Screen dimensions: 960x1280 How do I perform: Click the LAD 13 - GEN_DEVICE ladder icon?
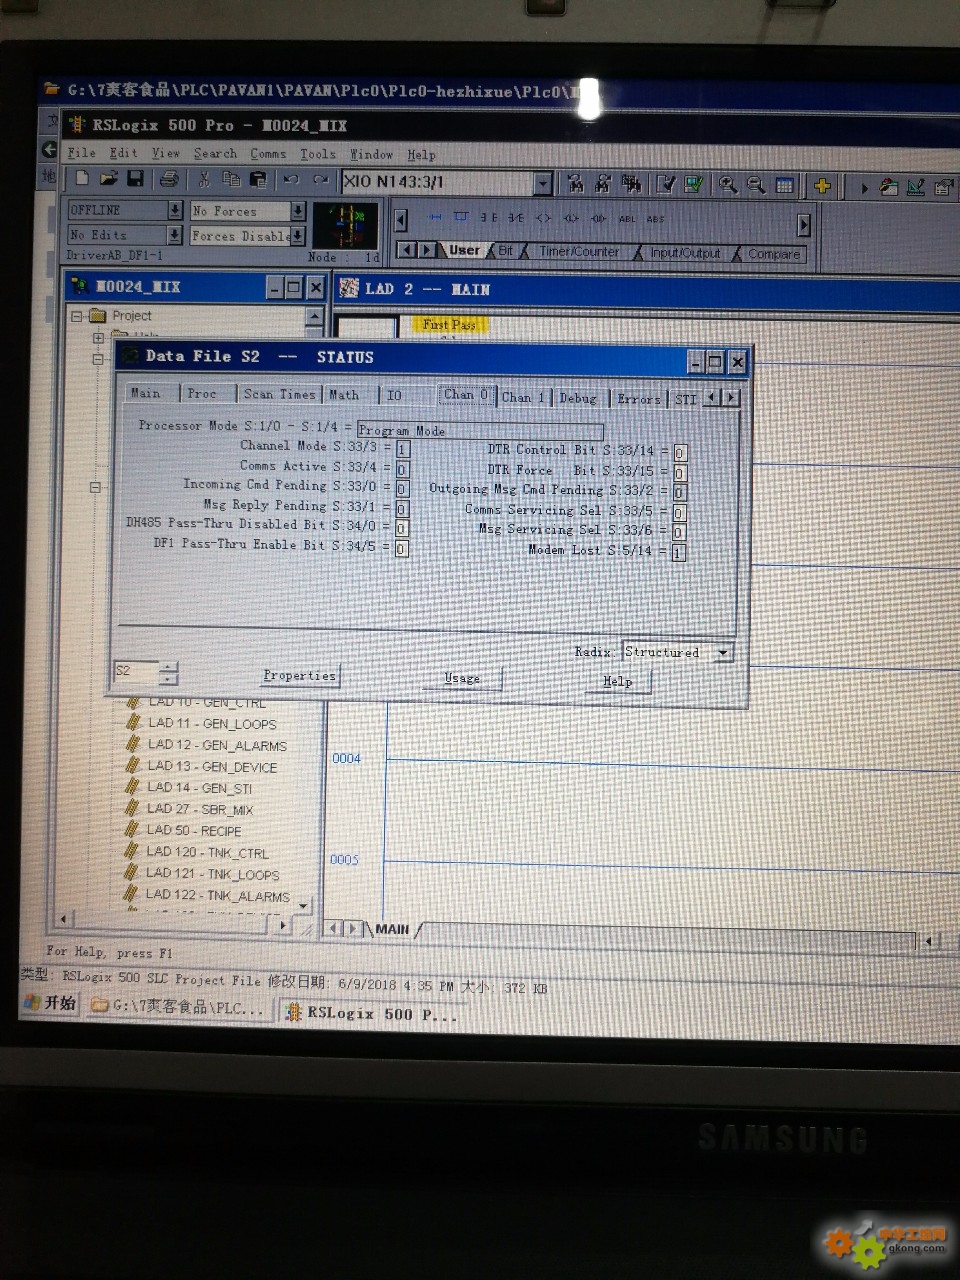tap(132, 765)
